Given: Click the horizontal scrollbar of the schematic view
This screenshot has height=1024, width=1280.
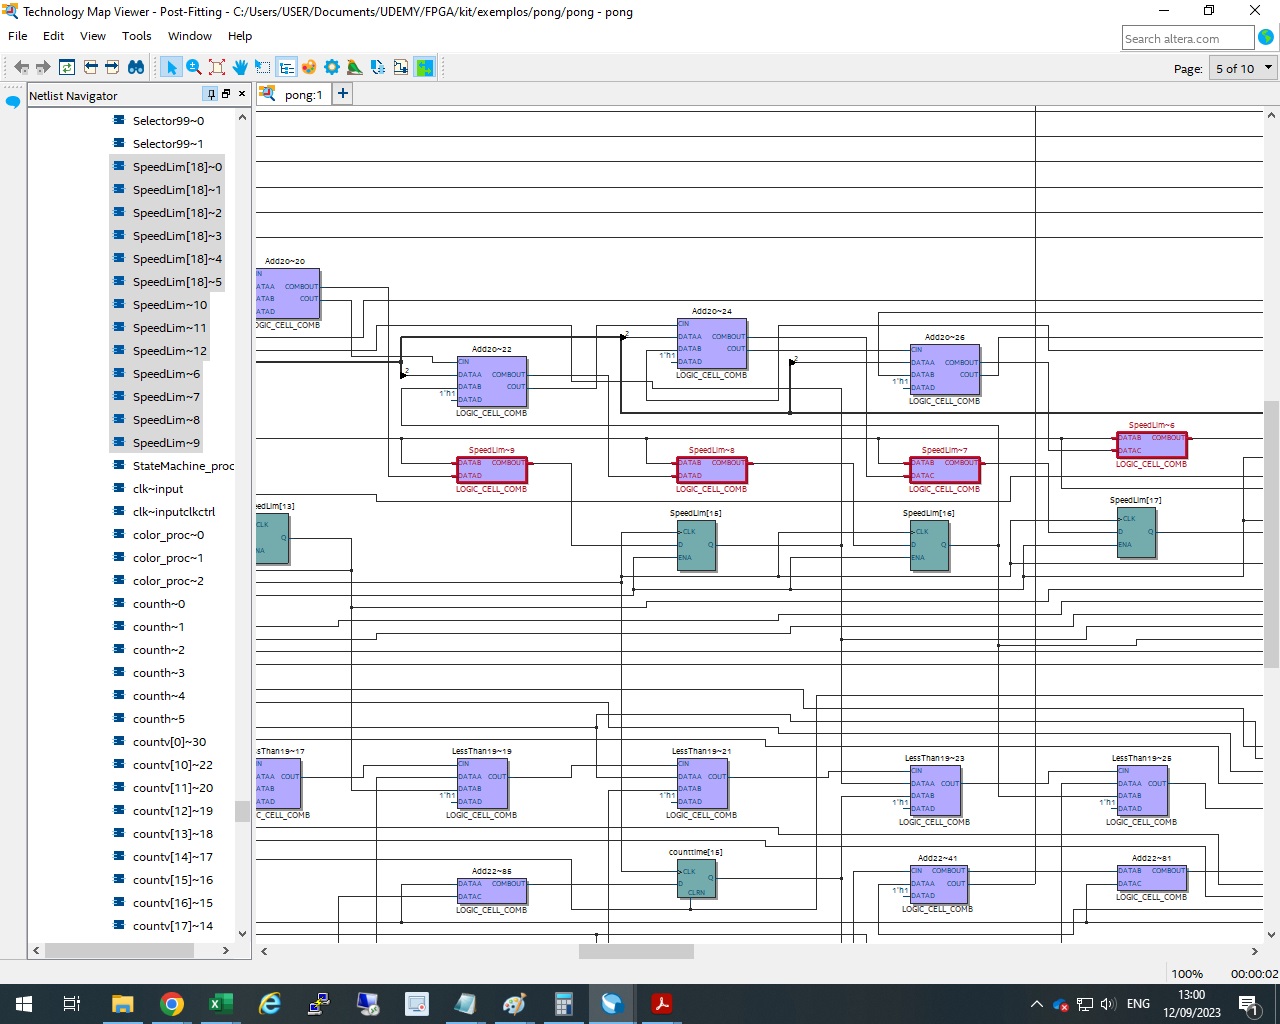Looking at the screenshot, I should click(634, 951).
